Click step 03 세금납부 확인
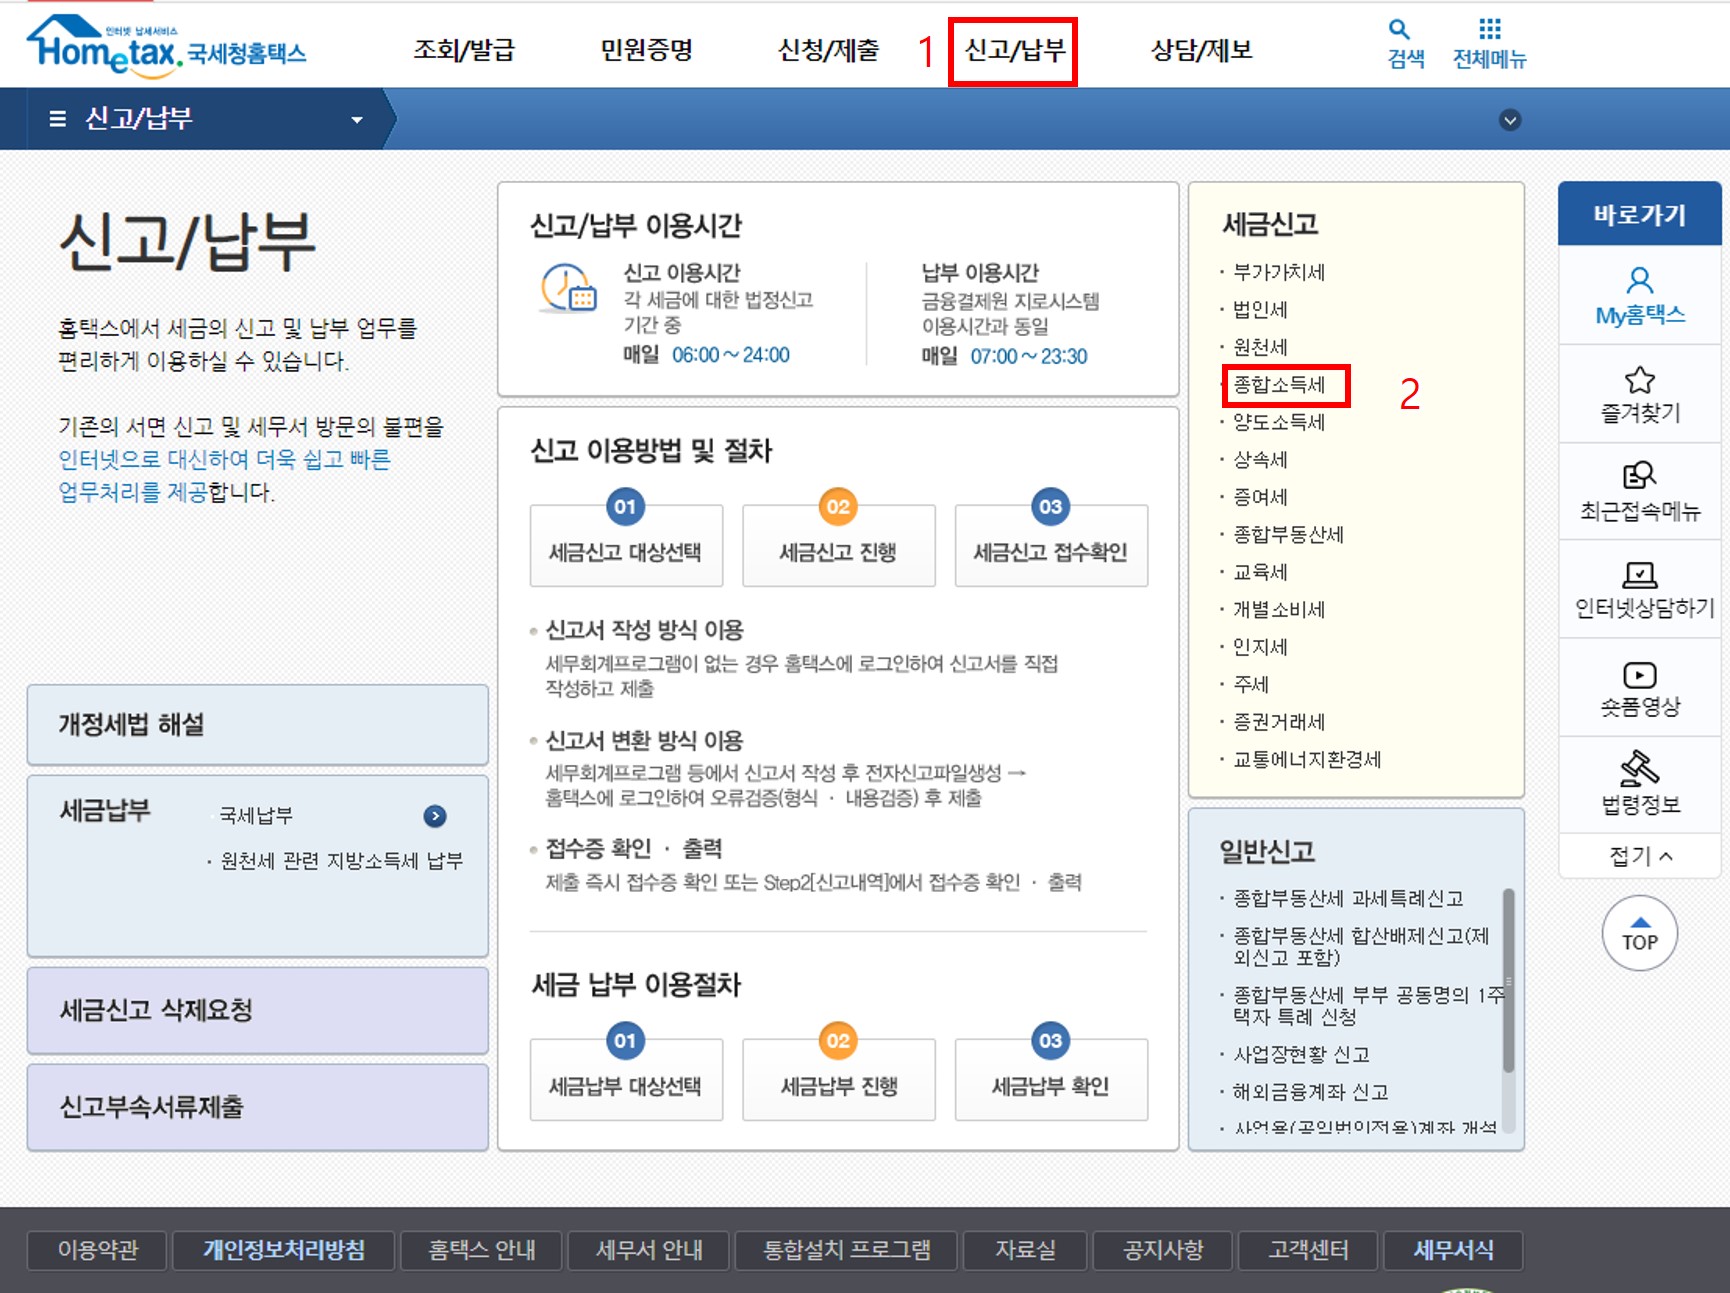 (1051, 1080)
